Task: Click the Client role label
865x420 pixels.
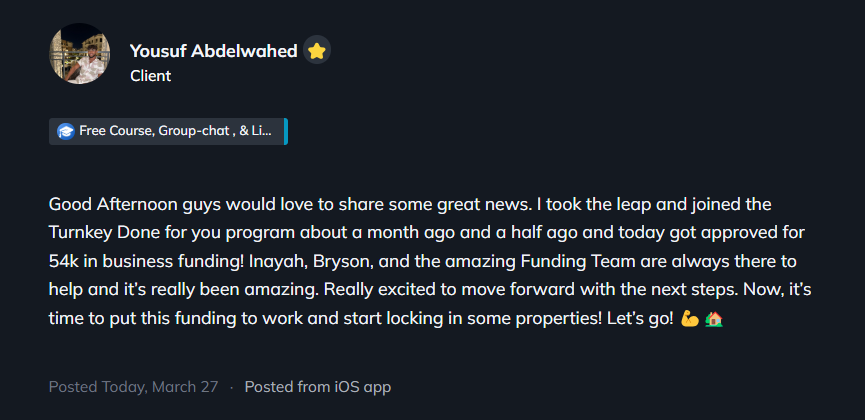Action: 150,76
